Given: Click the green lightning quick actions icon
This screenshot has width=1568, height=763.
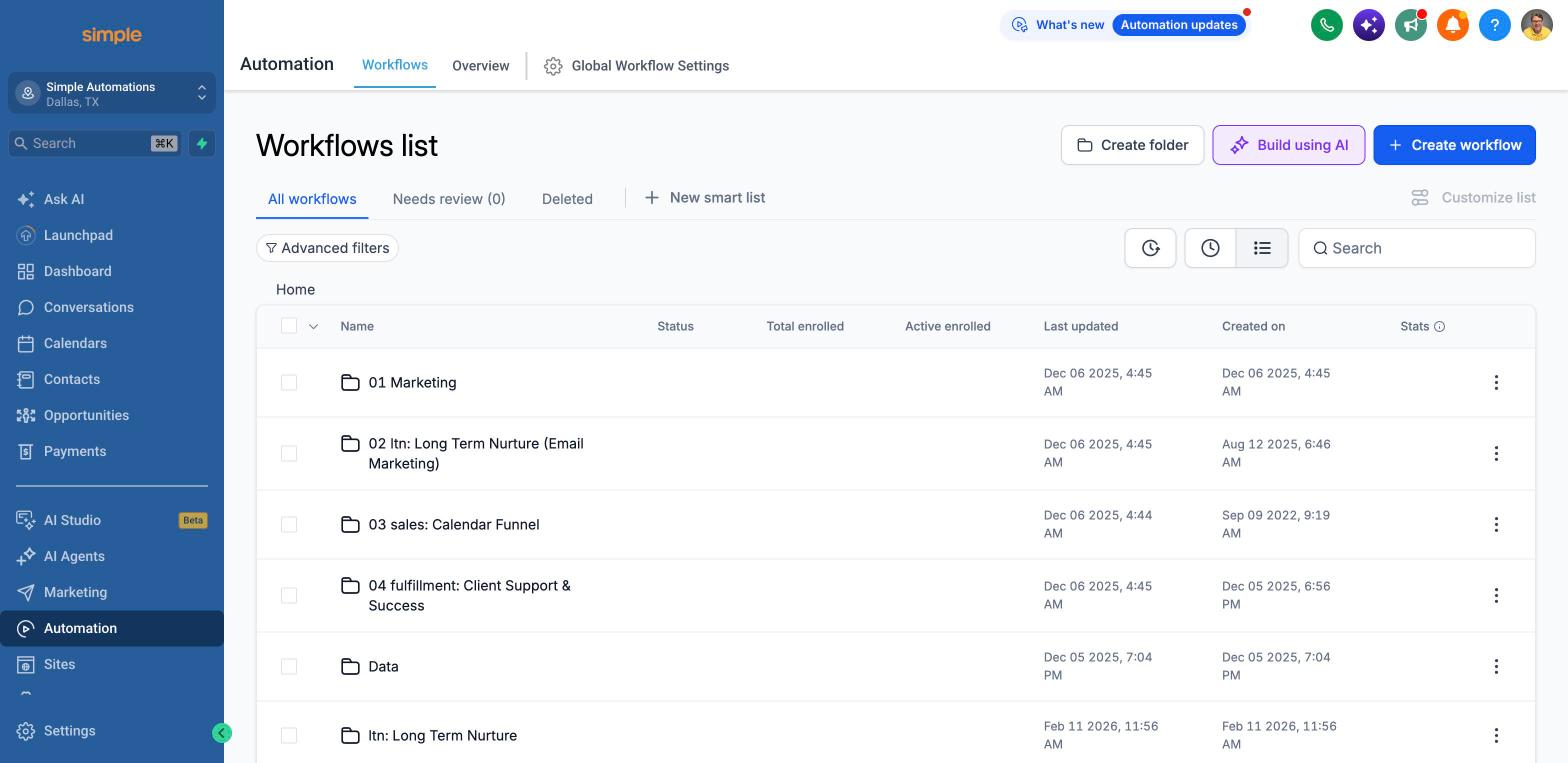Looking at the screenshot, I should [x=202, y=143].
